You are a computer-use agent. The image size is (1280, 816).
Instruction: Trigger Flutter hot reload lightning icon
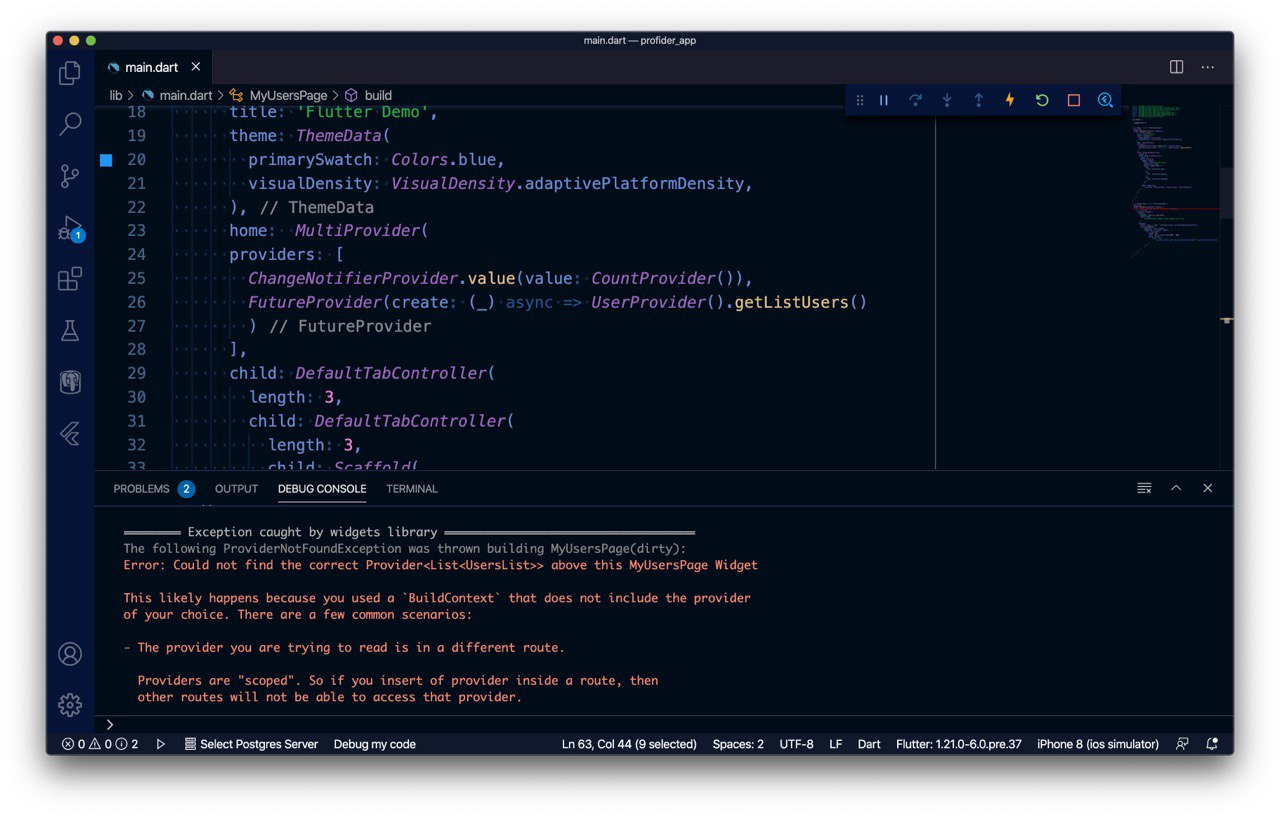pos(1010,100)
